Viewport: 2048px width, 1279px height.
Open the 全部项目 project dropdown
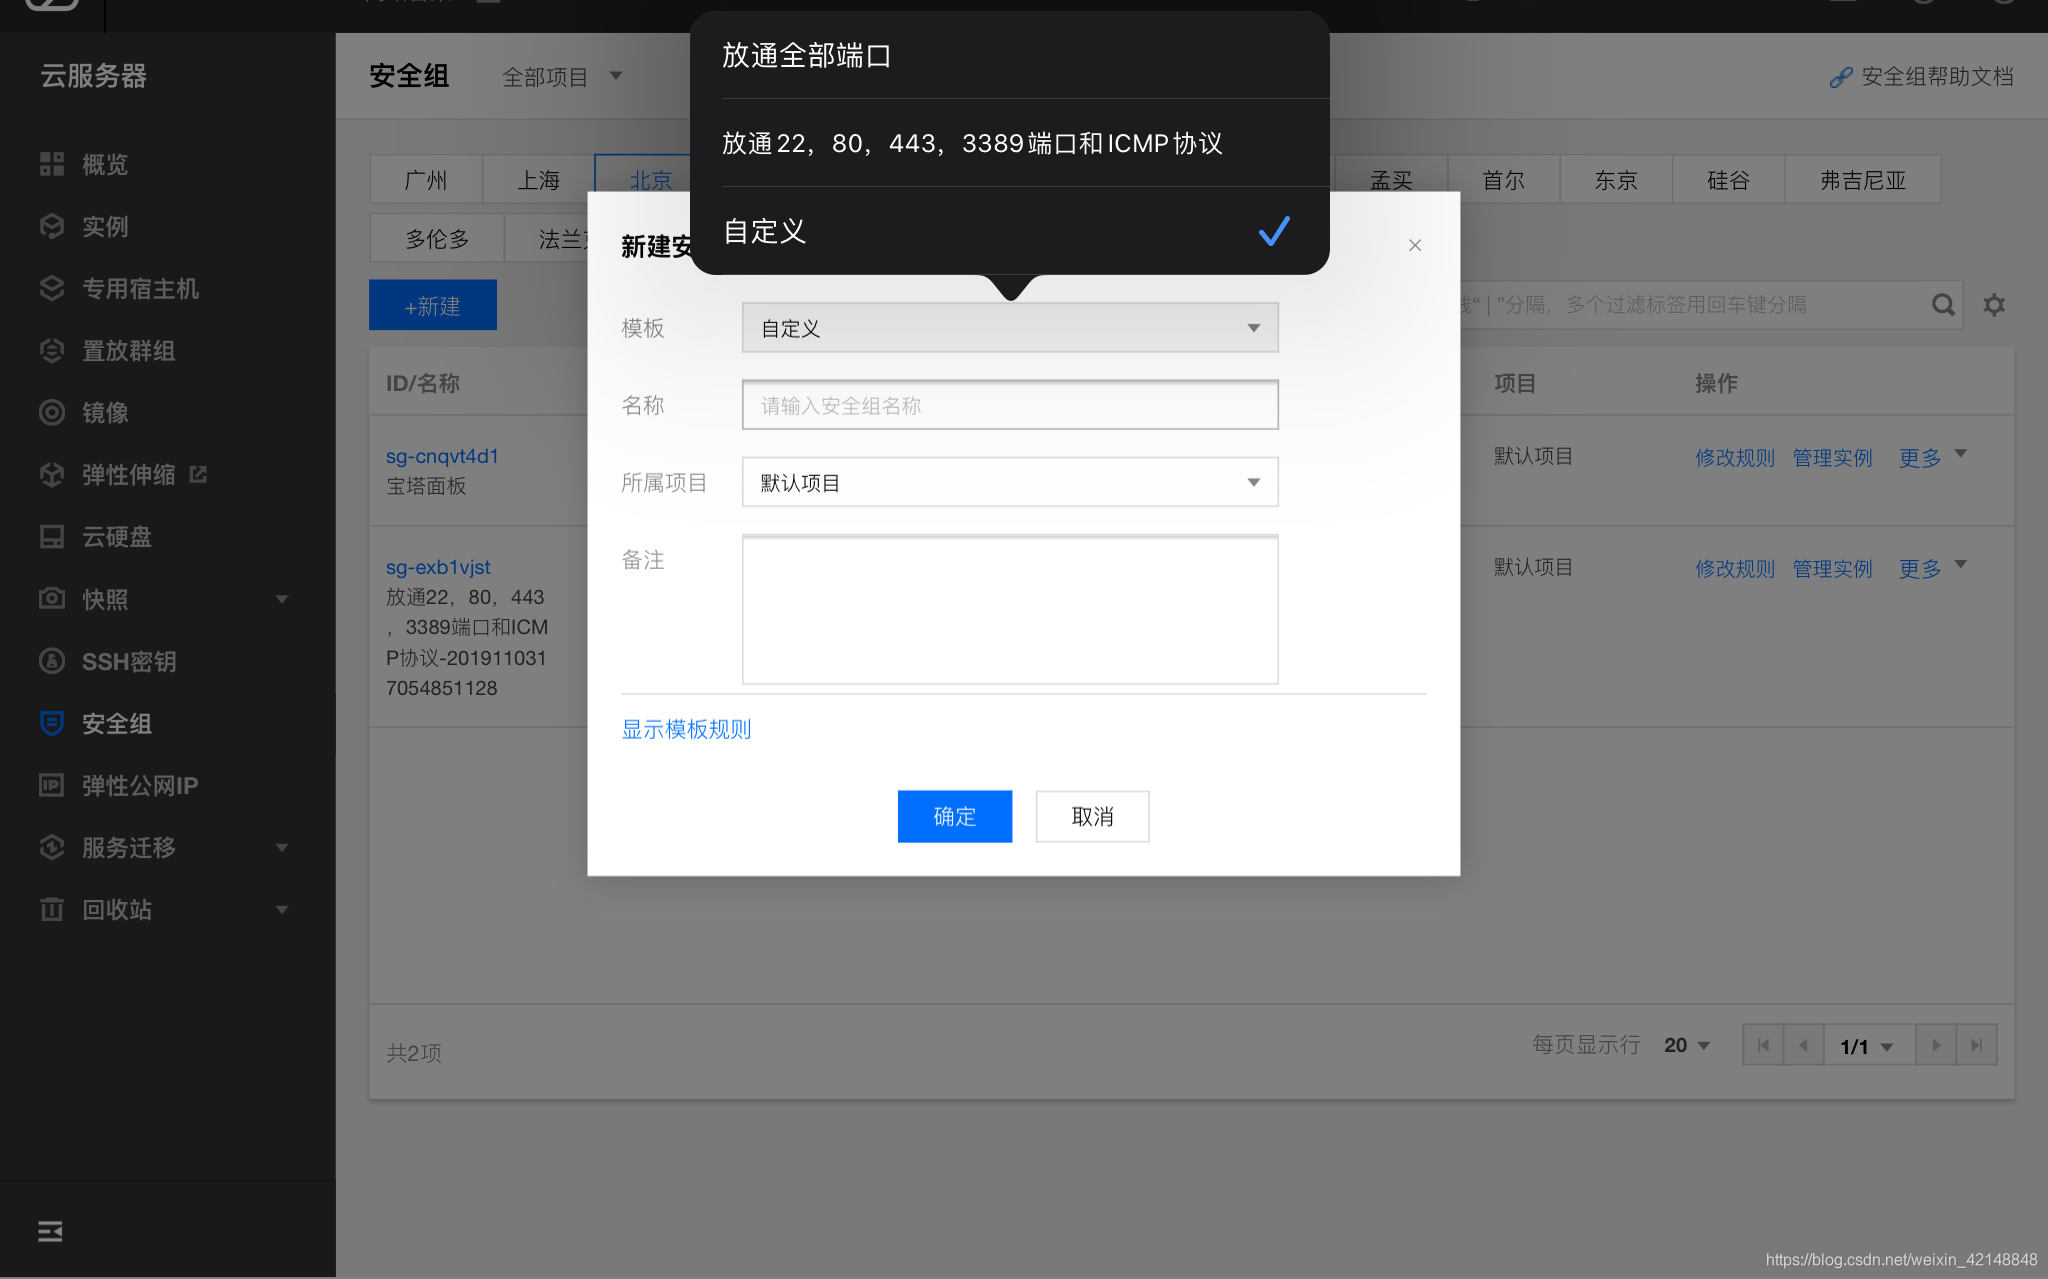pyautogui.click(x=562, y=77)
